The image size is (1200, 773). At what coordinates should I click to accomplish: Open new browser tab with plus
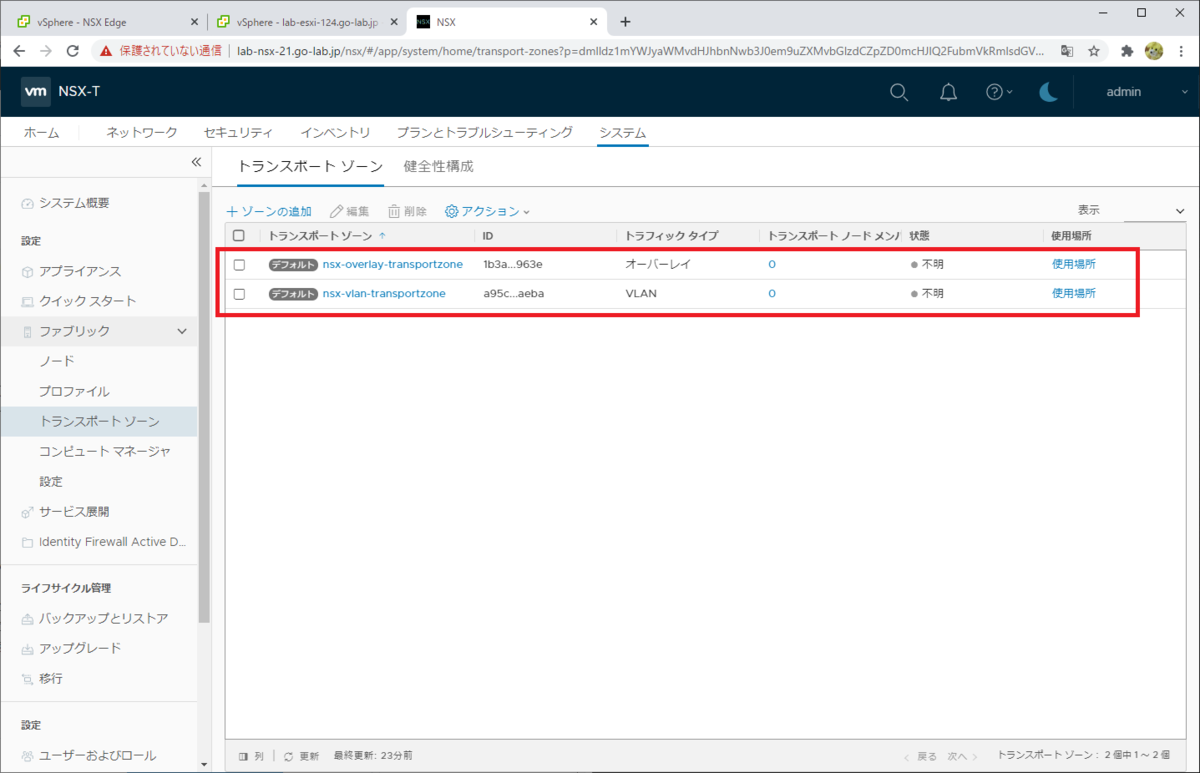pyautogui.click(x=626, y=21)
